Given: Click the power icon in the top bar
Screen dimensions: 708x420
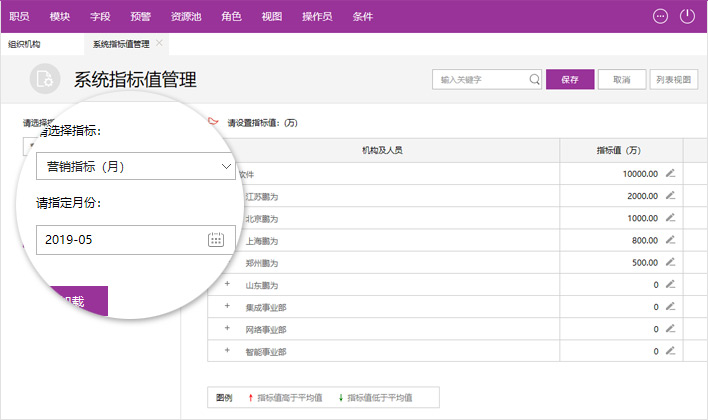Looking at the screenshot, I should click(x=687, y=16).
